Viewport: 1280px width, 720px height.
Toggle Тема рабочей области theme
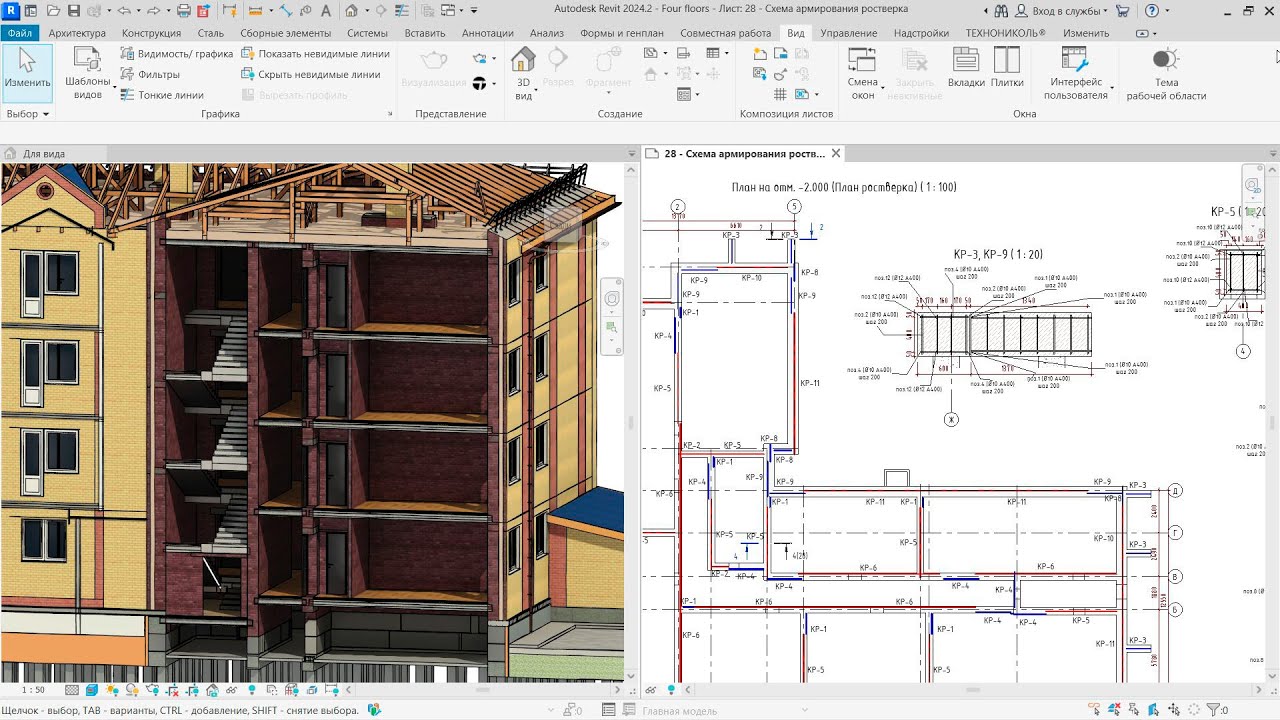(x=1166, y=74)
